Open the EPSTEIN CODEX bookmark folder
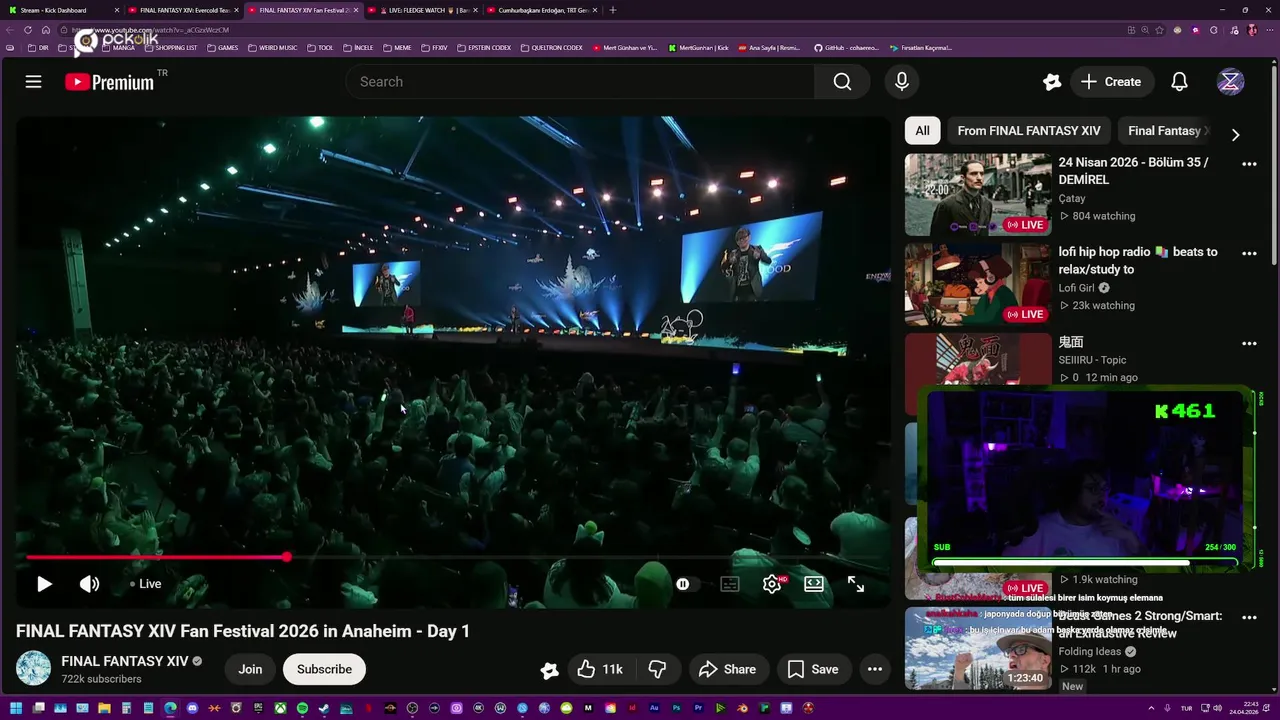1280x720 pixels. point(483,48)
